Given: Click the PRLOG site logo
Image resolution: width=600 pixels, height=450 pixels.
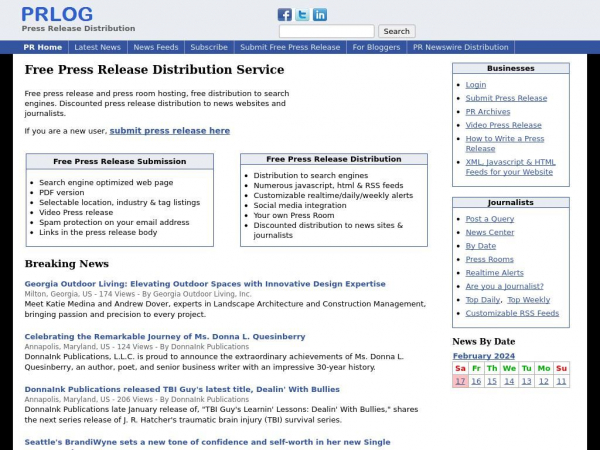Looking at the screenshot, I should point(57,14).
